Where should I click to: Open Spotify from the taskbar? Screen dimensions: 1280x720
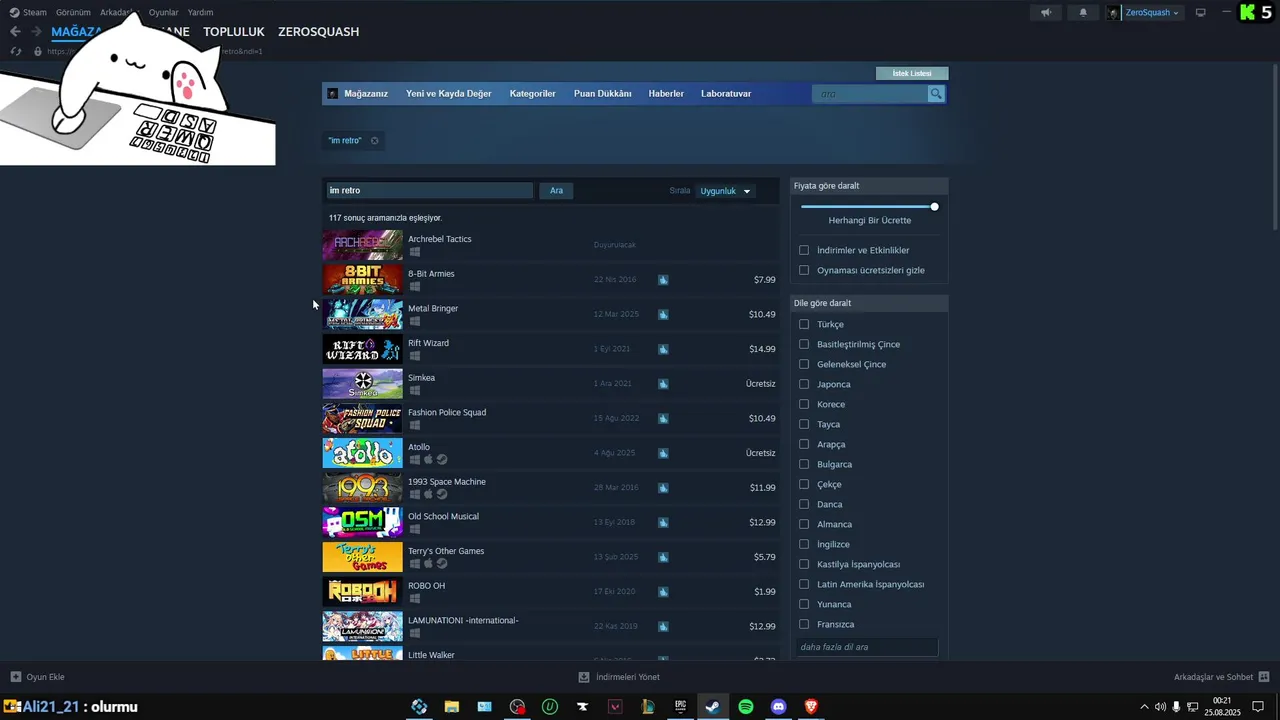(x=746, y=707)
